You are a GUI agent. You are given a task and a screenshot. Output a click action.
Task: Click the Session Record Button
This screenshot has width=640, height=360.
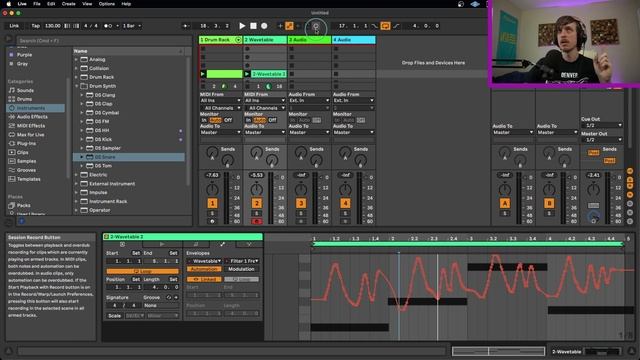(316, 26)
